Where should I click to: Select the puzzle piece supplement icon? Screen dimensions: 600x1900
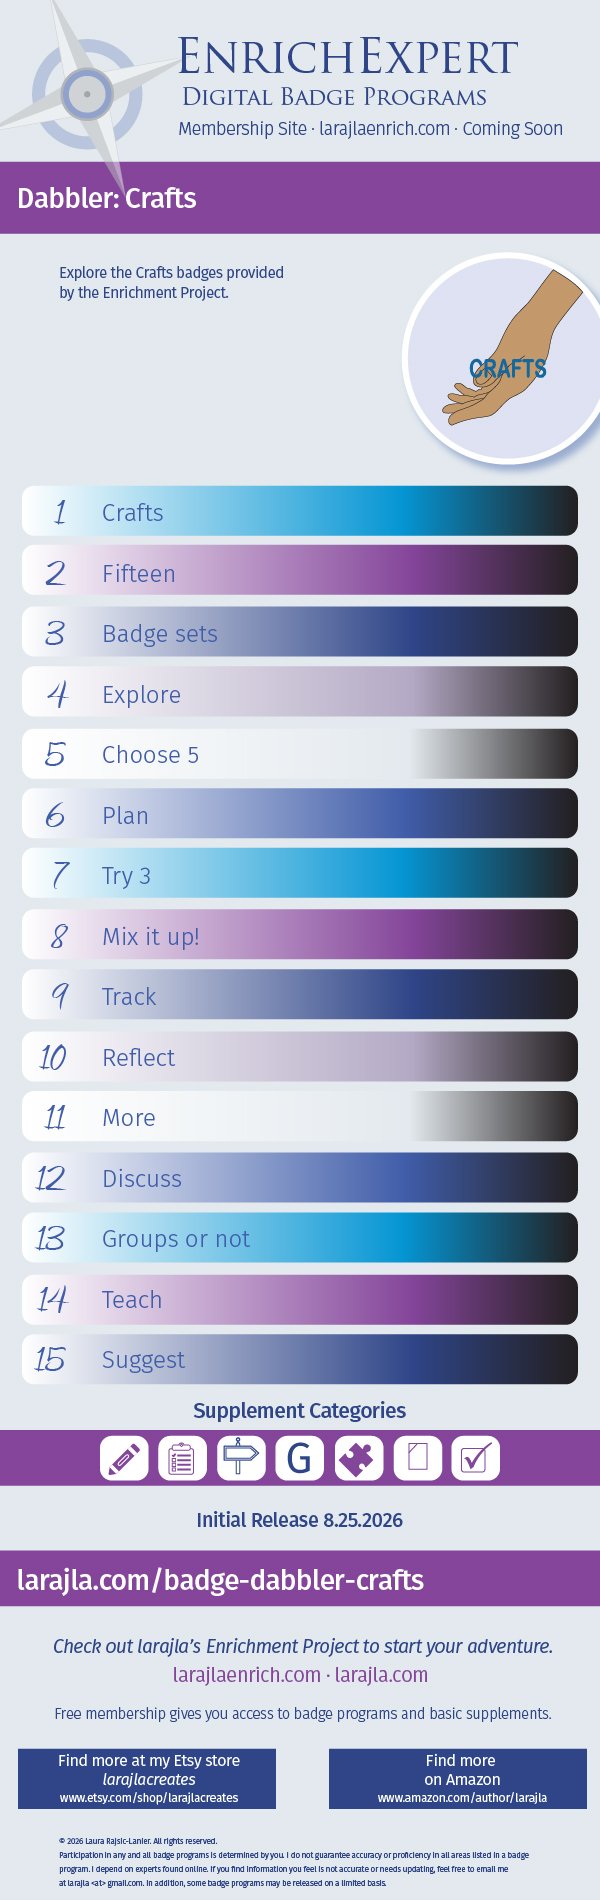[359, 1458]
